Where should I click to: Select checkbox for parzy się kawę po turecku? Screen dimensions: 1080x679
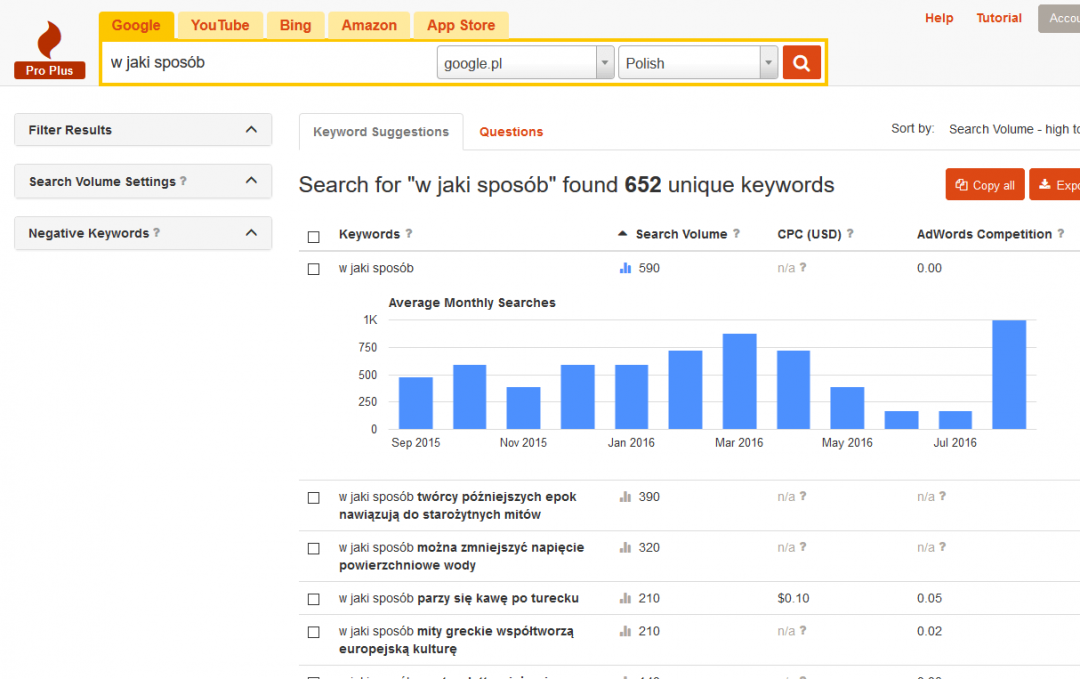tap(314, 599)
